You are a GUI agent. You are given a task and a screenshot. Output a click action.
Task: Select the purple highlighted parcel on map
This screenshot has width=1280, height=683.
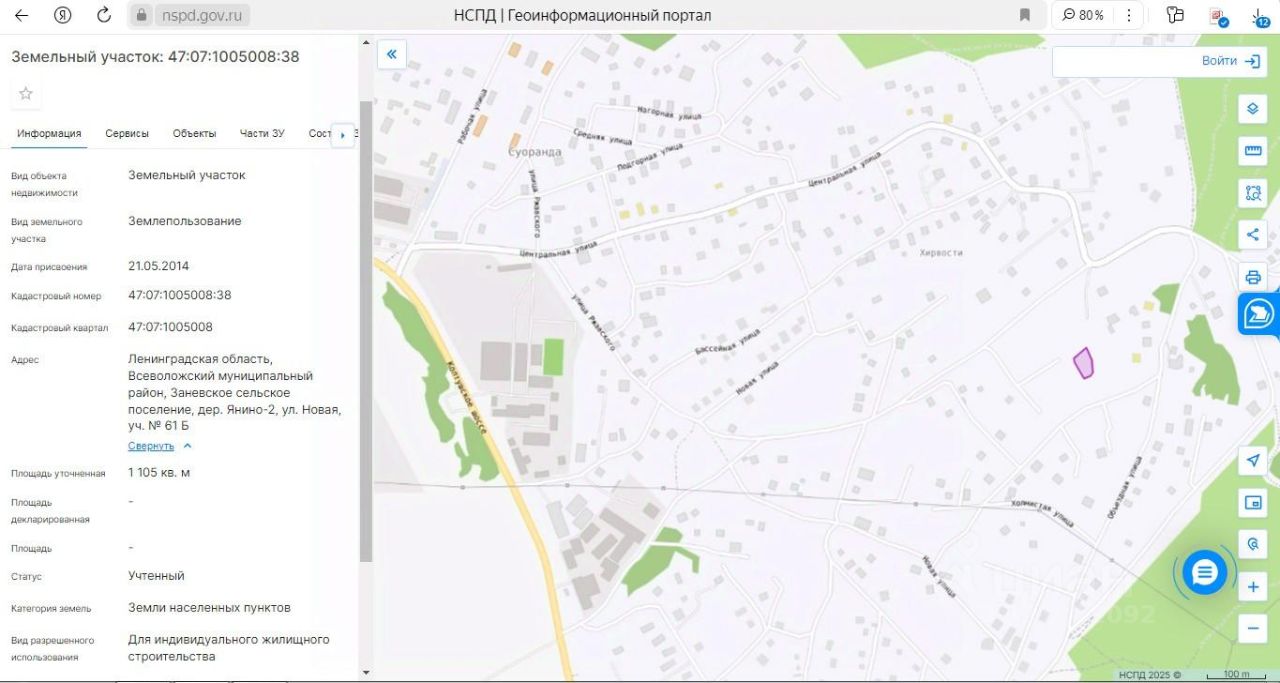coord(1083,363)
